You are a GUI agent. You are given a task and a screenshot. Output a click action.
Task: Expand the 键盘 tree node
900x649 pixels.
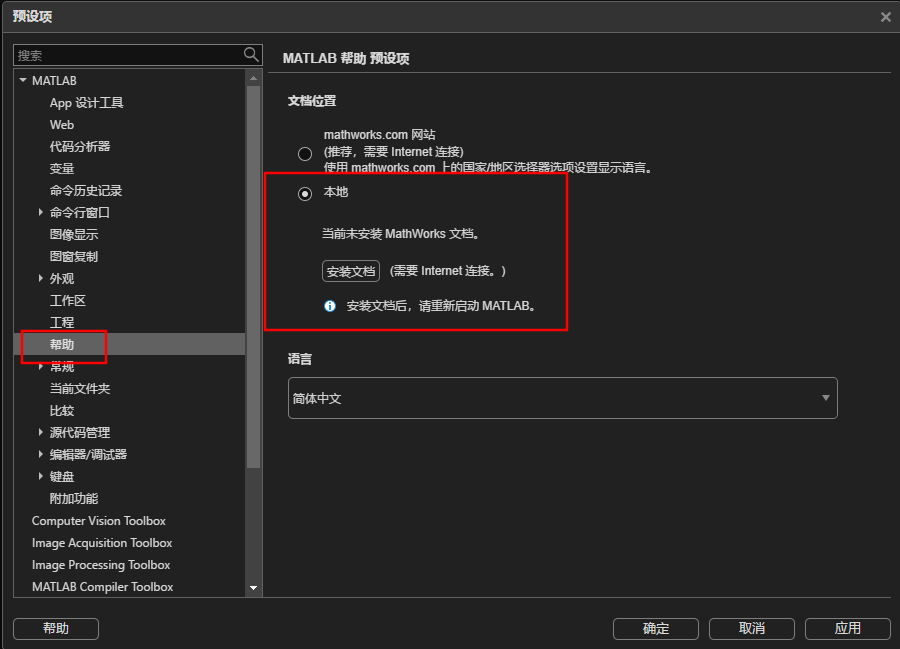pos(40,476)
